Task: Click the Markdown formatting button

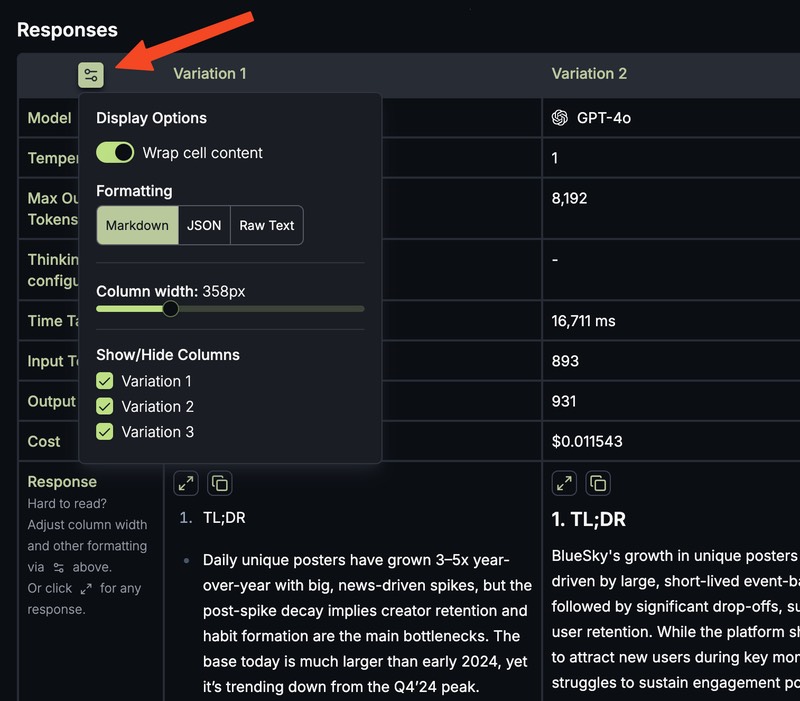Action: point(137,225)
